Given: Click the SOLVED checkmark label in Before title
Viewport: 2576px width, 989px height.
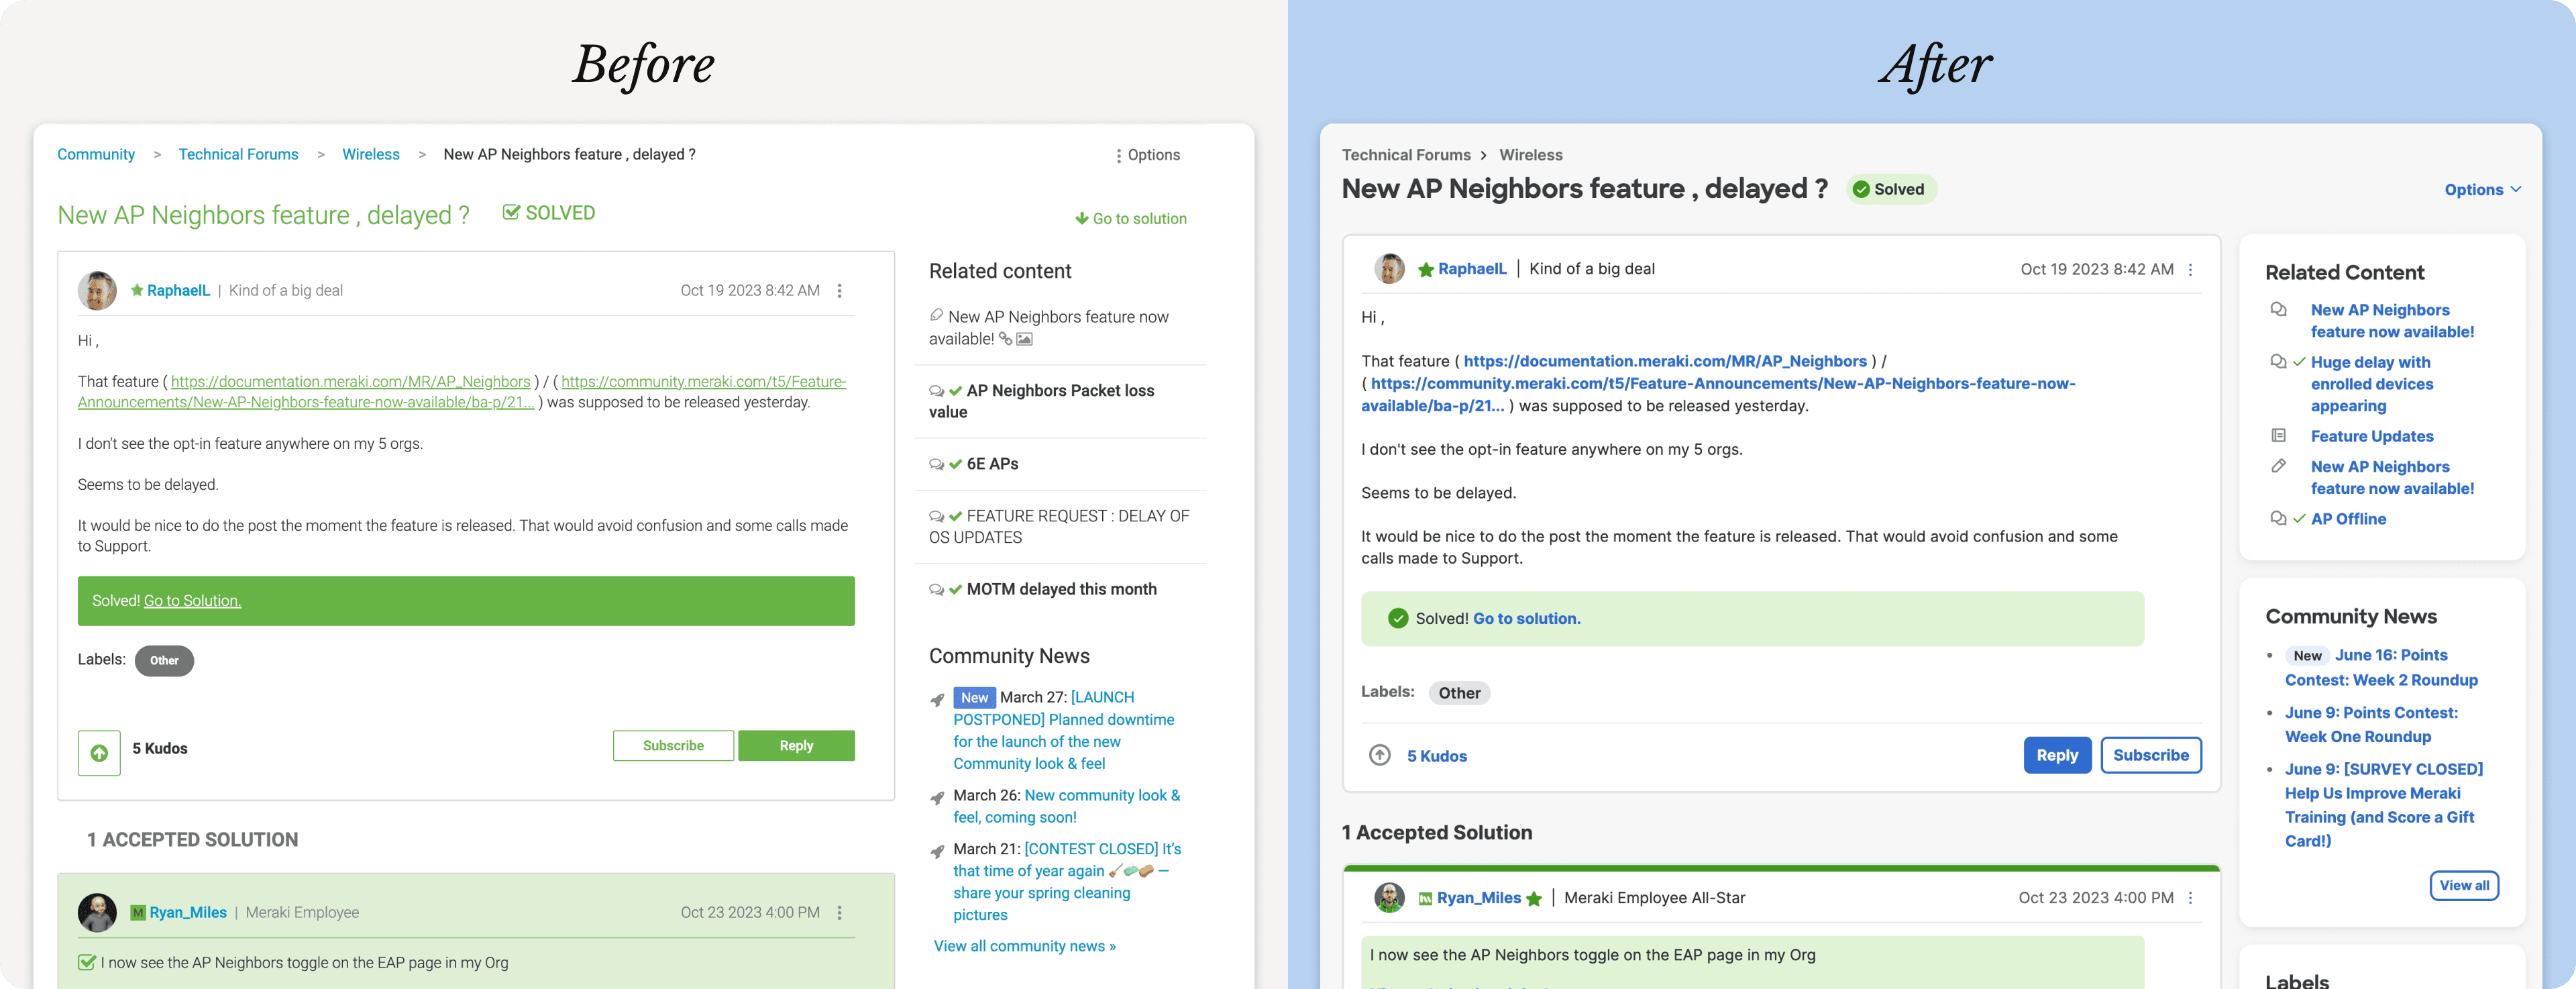Looking at the screenshot, I should pyautogui.click(x=548, y=213).
